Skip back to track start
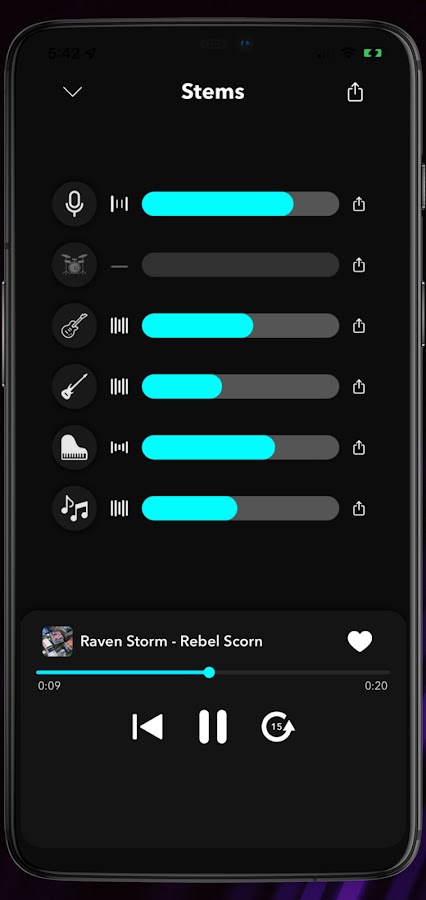 (148, 727)
